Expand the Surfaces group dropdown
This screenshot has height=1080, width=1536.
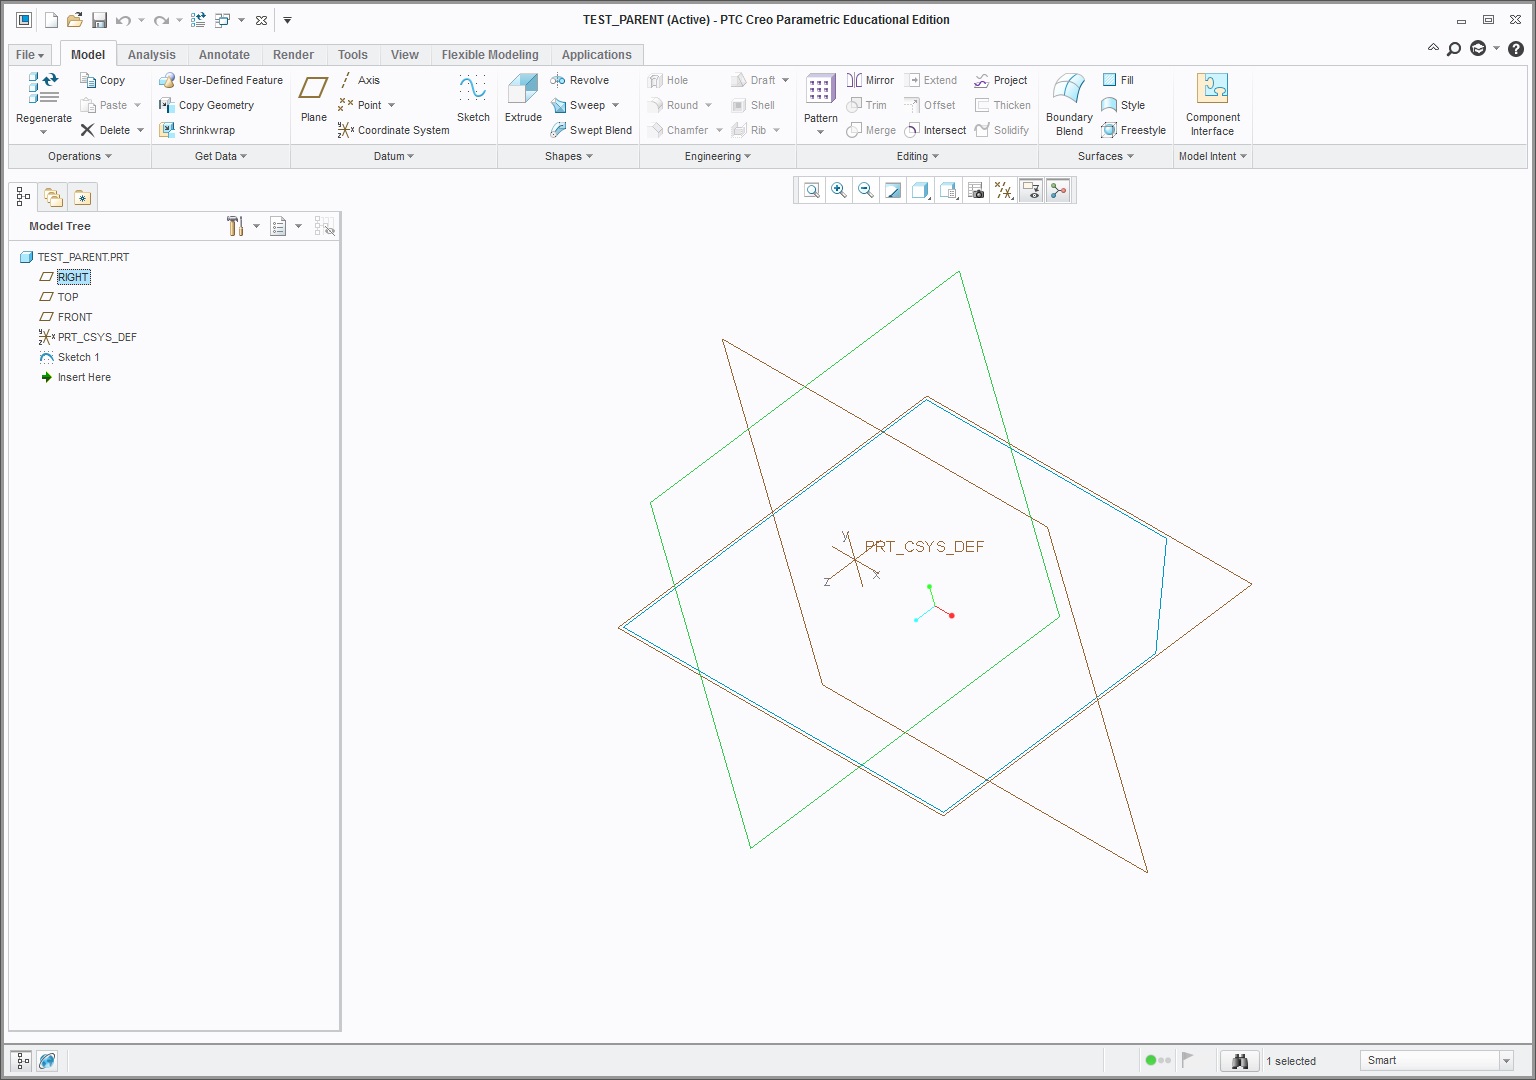click(x=1106, y=156)
